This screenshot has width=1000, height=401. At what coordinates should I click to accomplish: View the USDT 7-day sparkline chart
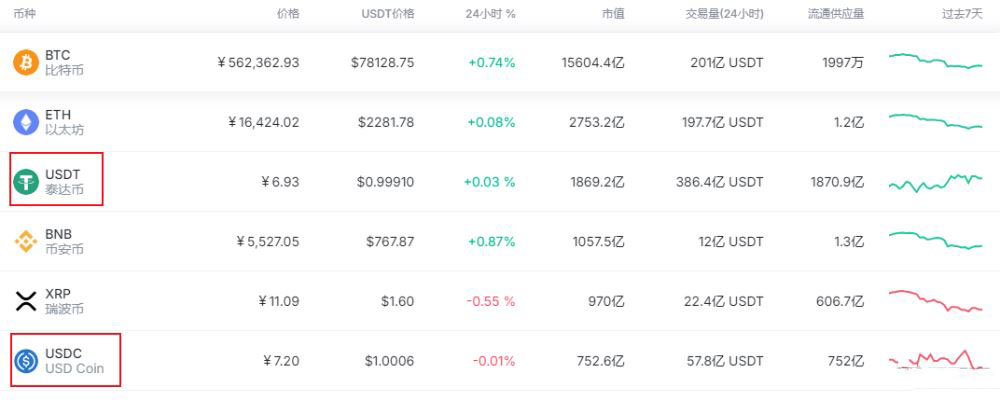tap(935, 182)
